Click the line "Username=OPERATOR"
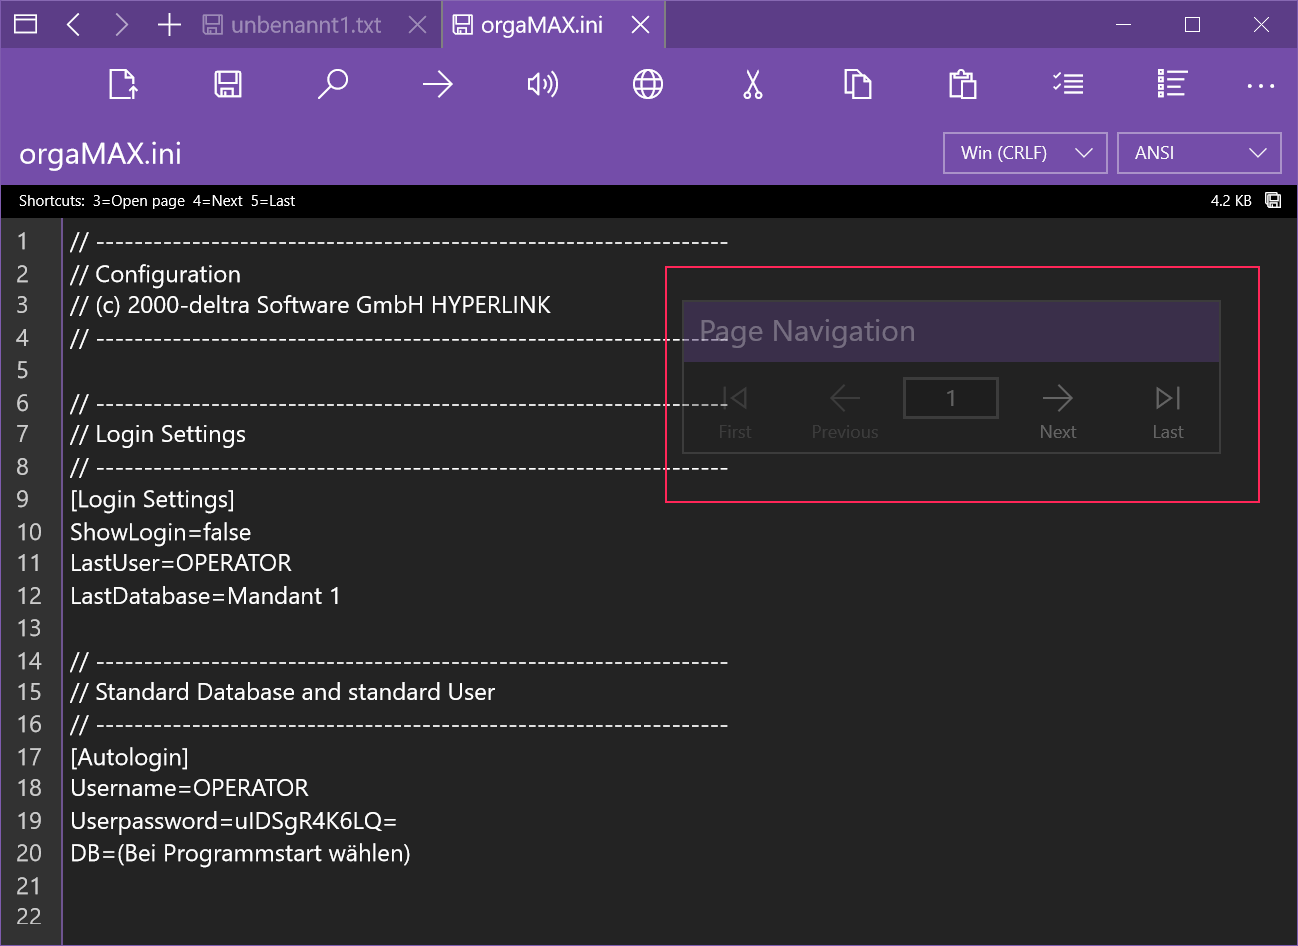 (189, 788)
